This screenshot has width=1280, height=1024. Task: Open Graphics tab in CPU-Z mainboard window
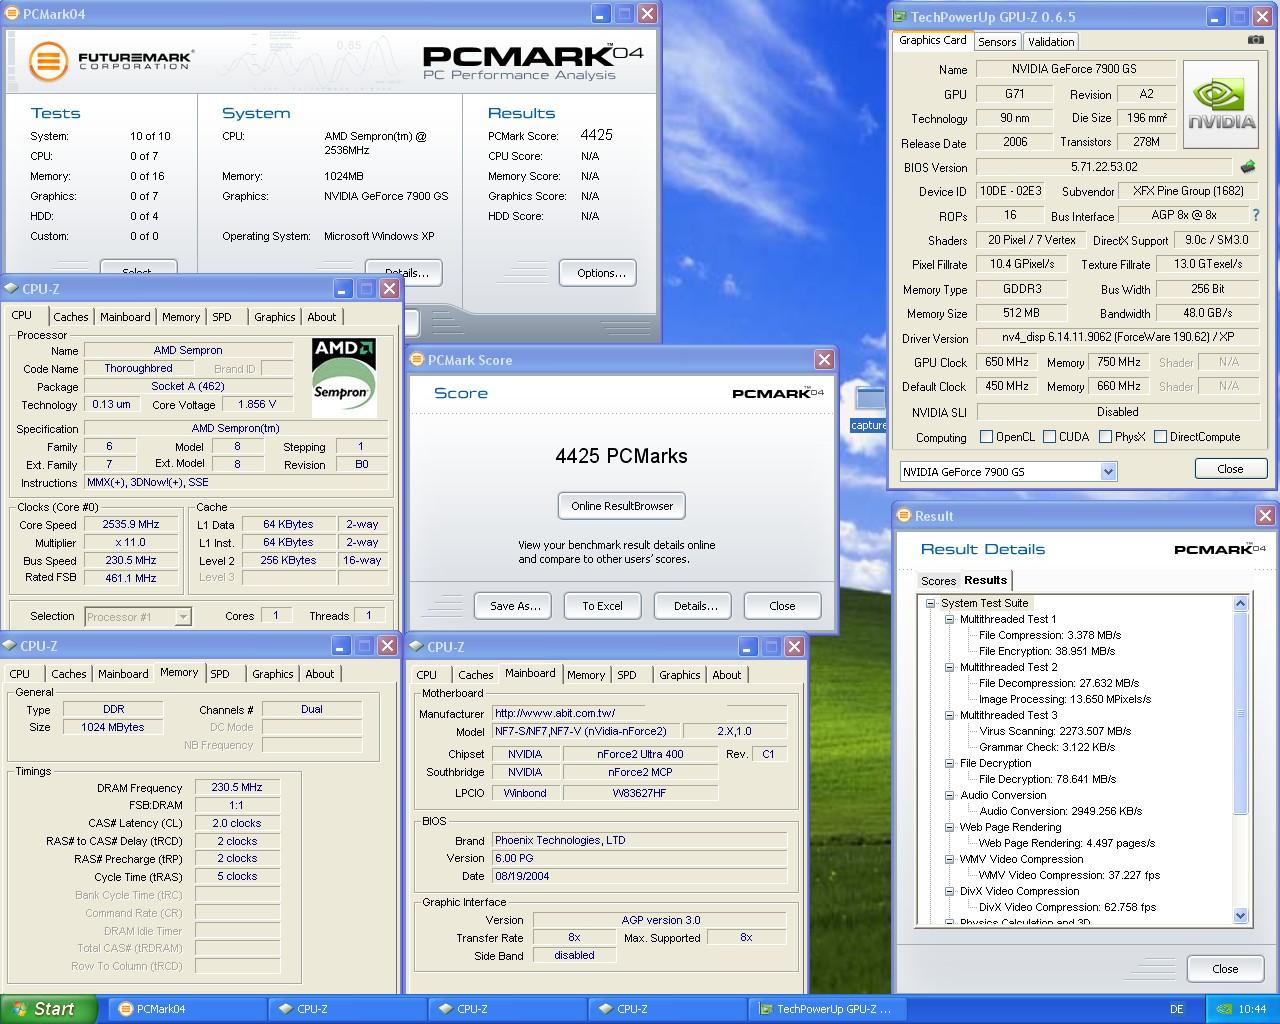(680, 675)
